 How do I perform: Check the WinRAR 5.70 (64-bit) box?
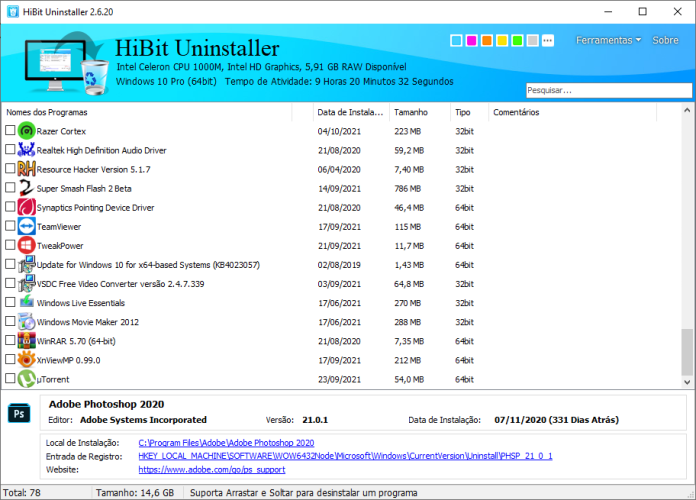pyautogui.click(x=10, y=340)
